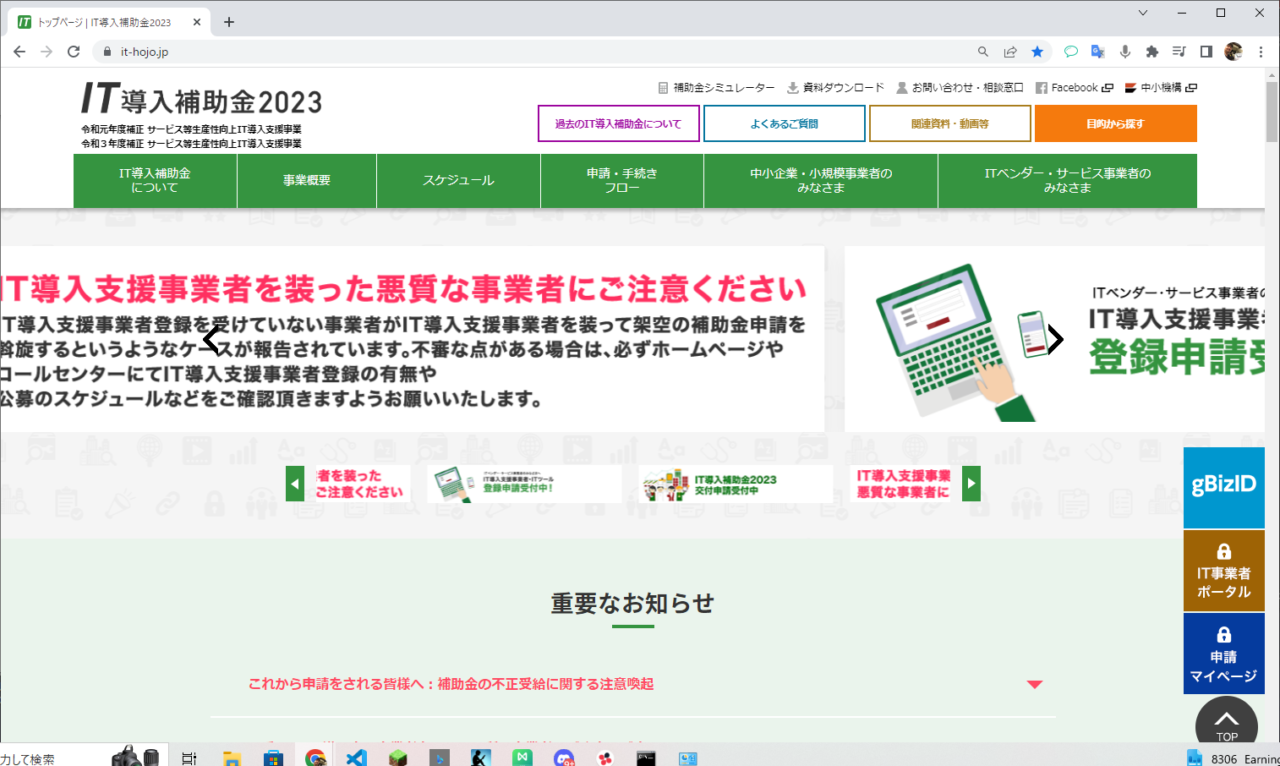Go to next slide with right arrow
This screenshot has height=766, width=1280.
(1055, 340)
